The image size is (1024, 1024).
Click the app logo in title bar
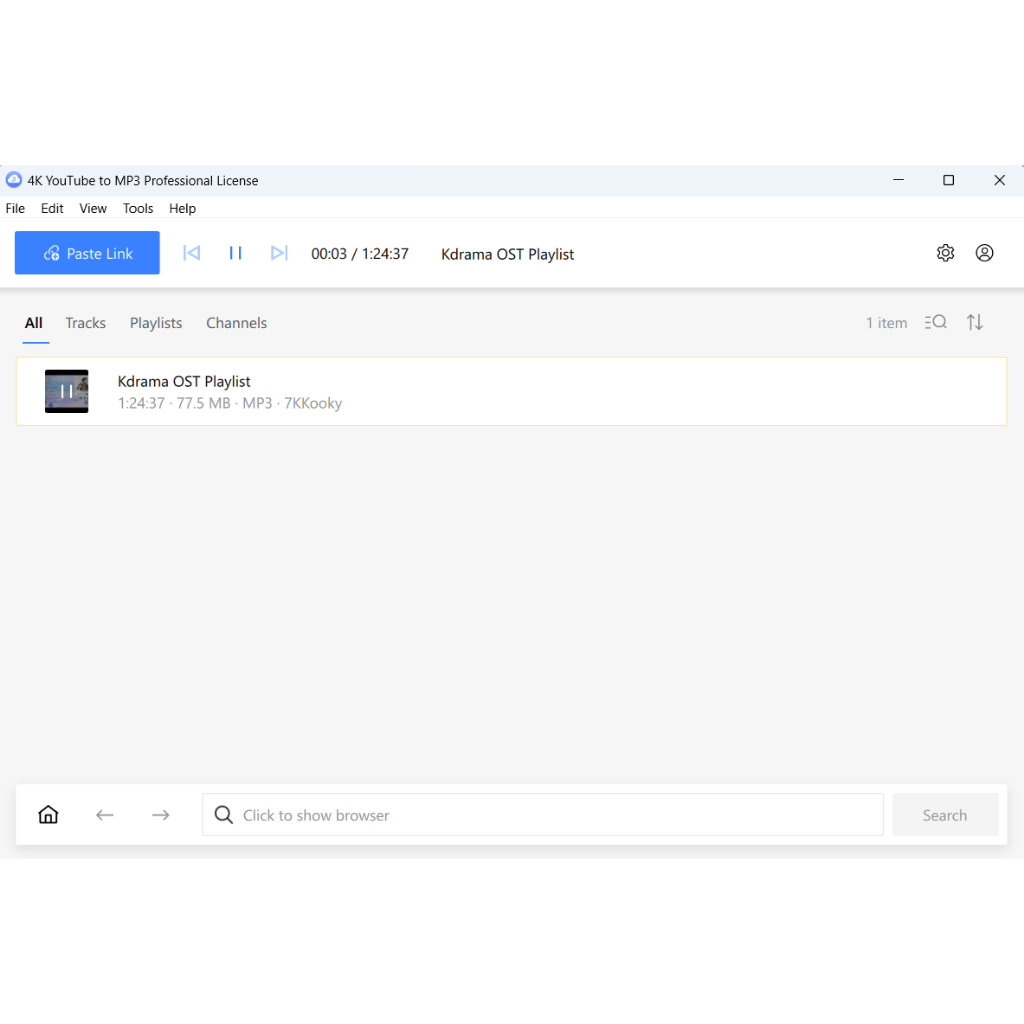point(14,180)
